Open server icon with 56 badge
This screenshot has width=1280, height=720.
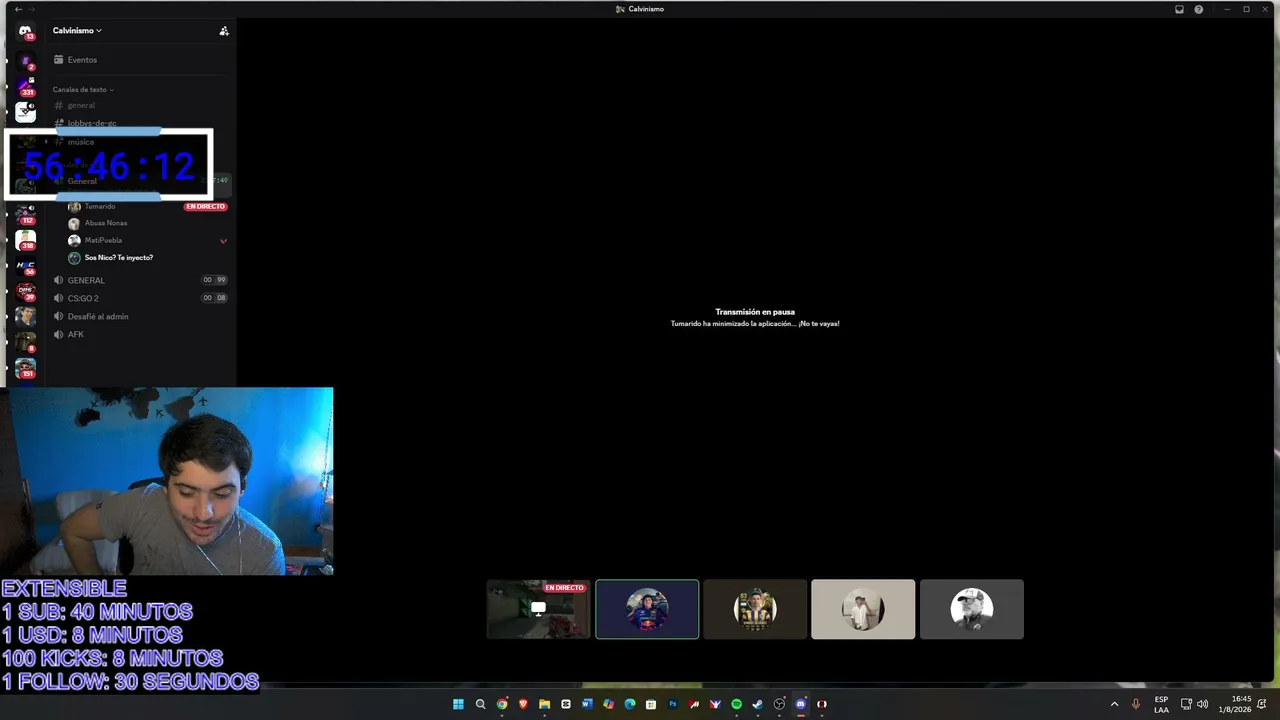pyautogui.click(x=26, y=267)
